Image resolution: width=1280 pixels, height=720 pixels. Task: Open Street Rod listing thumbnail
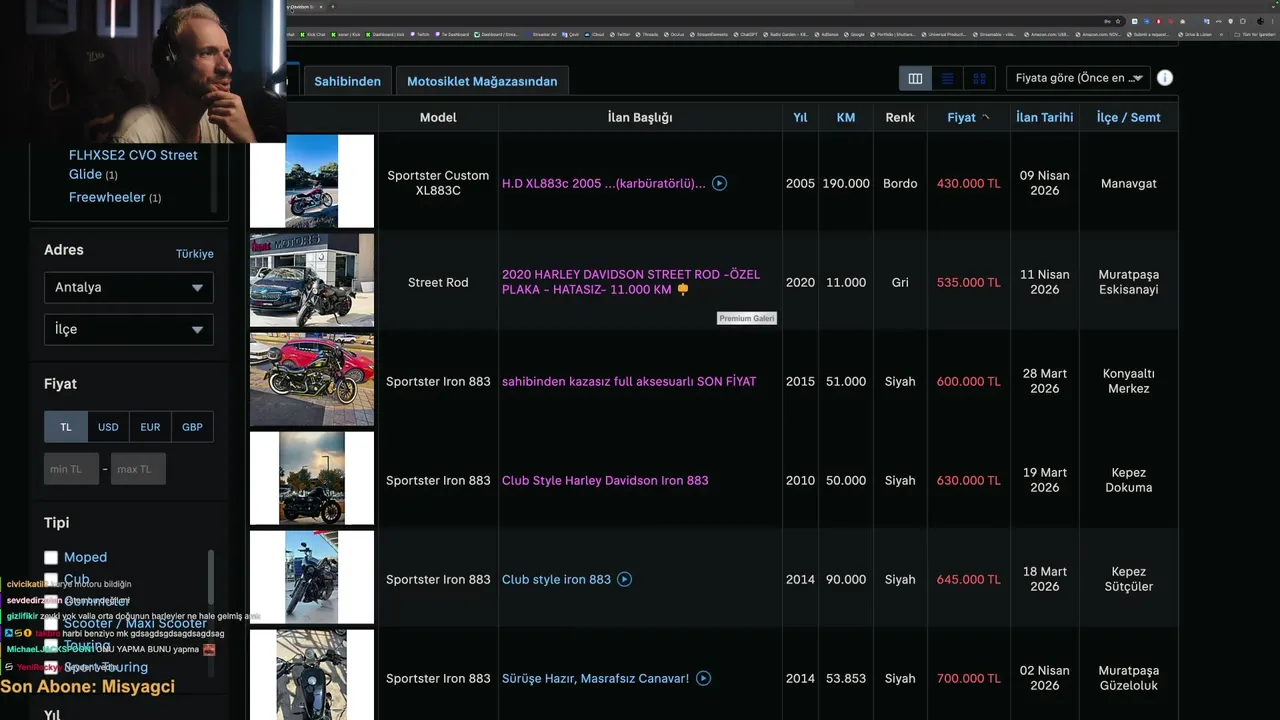[x=312, y=280]
